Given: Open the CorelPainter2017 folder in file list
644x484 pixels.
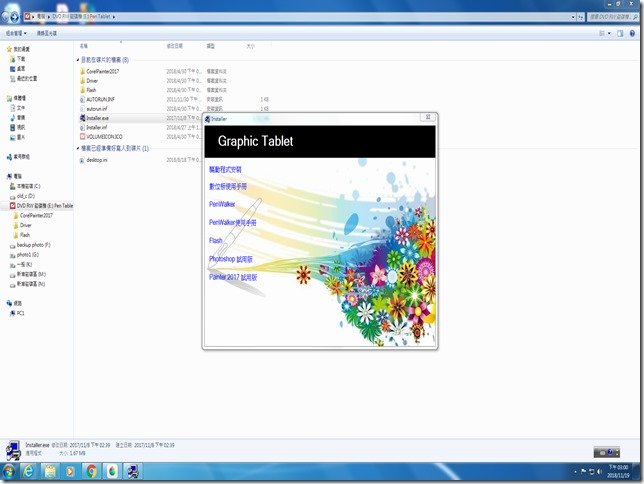Looking at the screenshot, I should point(81,72).
